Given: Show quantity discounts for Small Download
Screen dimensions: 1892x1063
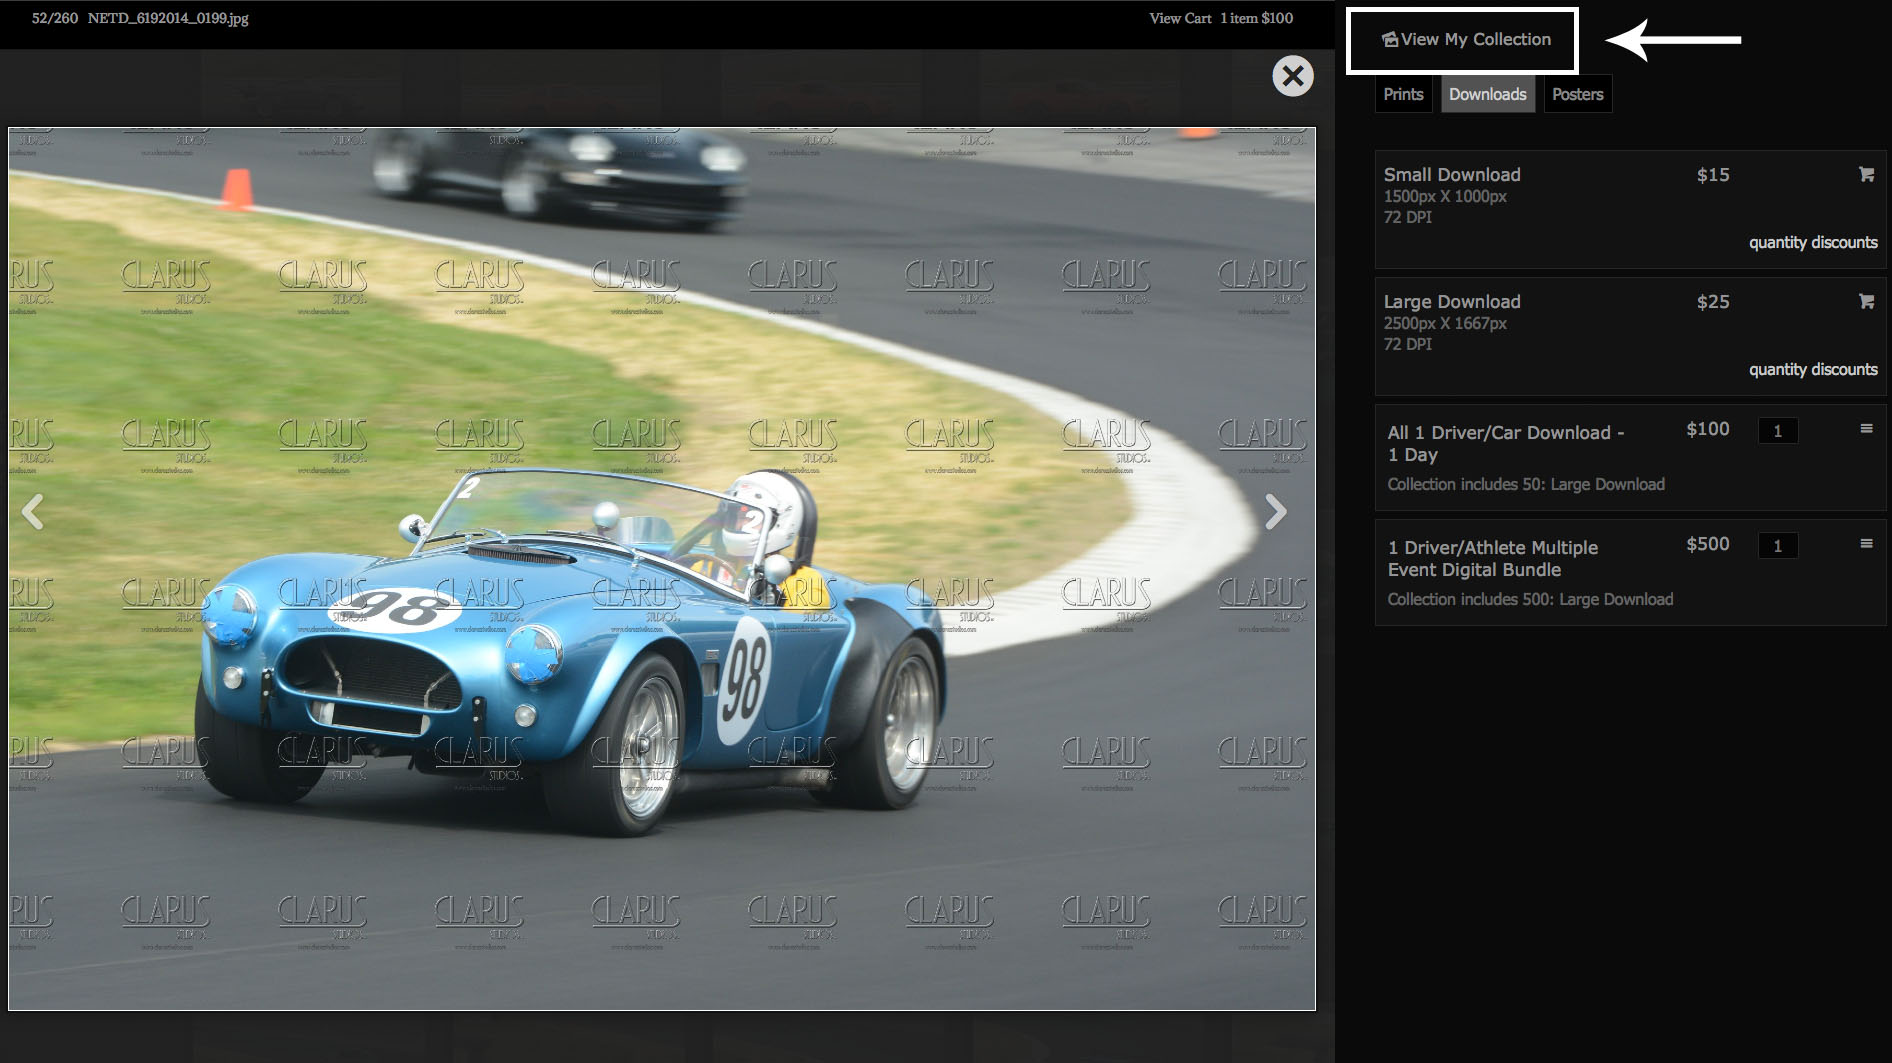Looking at the screenshot, I should coord(1812,242).
